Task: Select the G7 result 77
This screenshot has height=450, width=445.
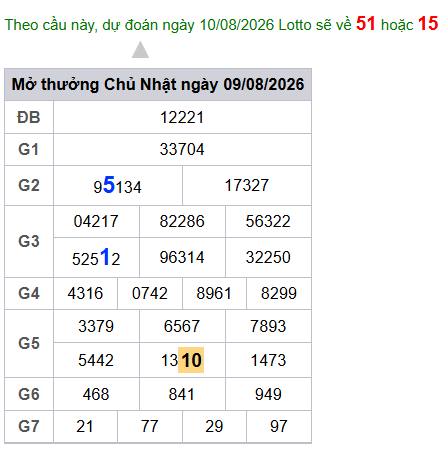Action: click(x=150, y=426)
